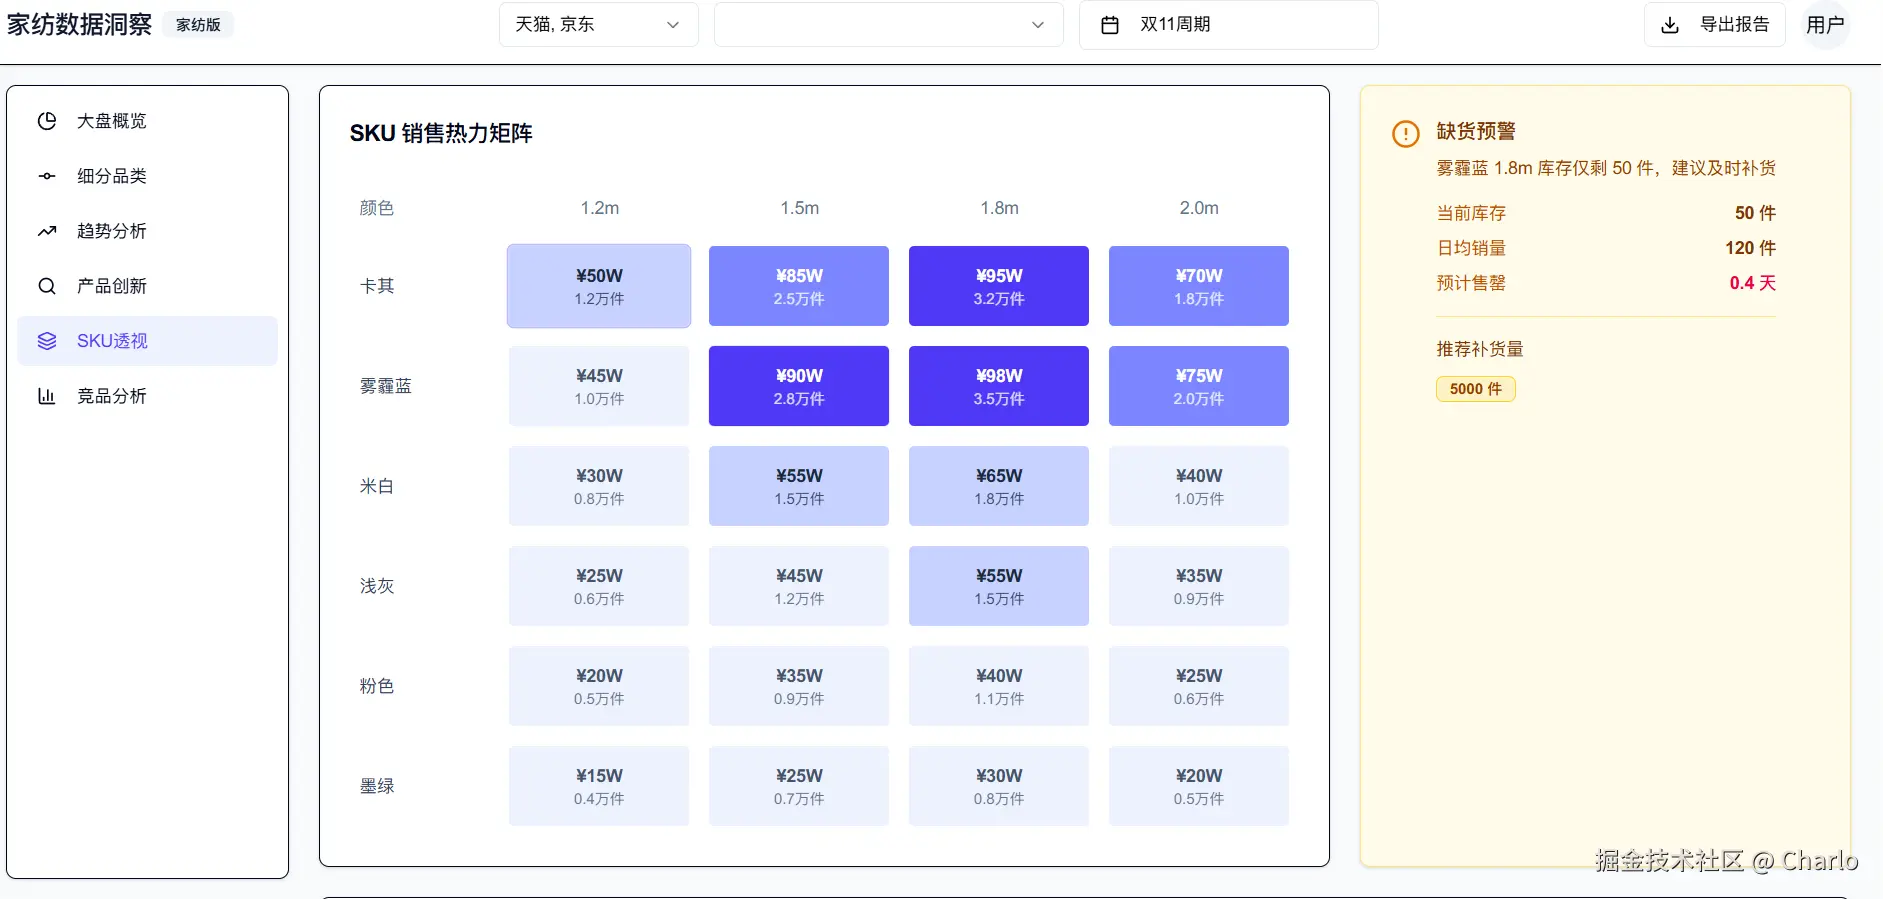Click 雾霾蓝 1.8m cell ¥98W

999,386
